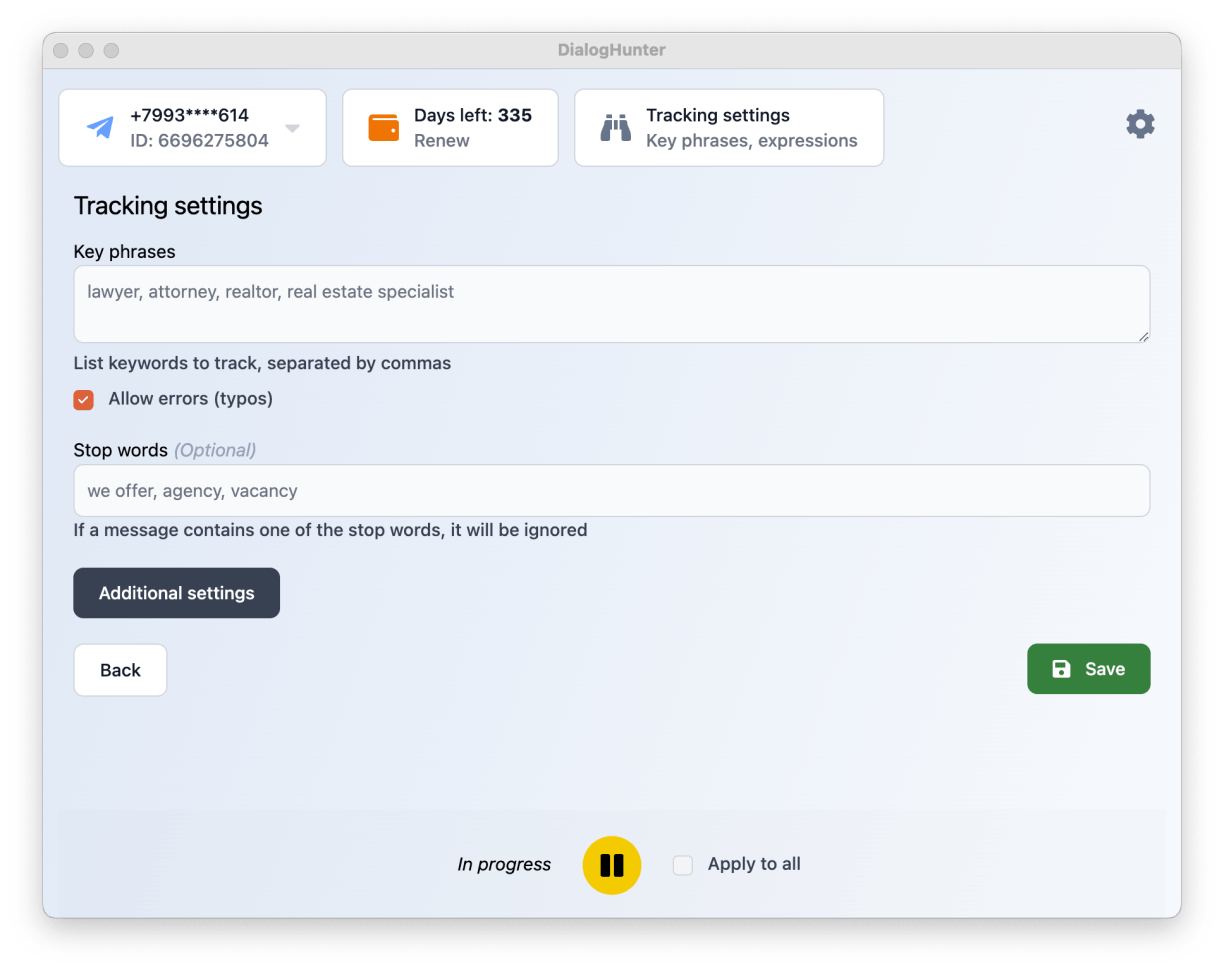The height and width of the screenshot is (971, 1224).
Task: Click into the Stop words field
Action: pyautogui.click(x=611, y=491)
